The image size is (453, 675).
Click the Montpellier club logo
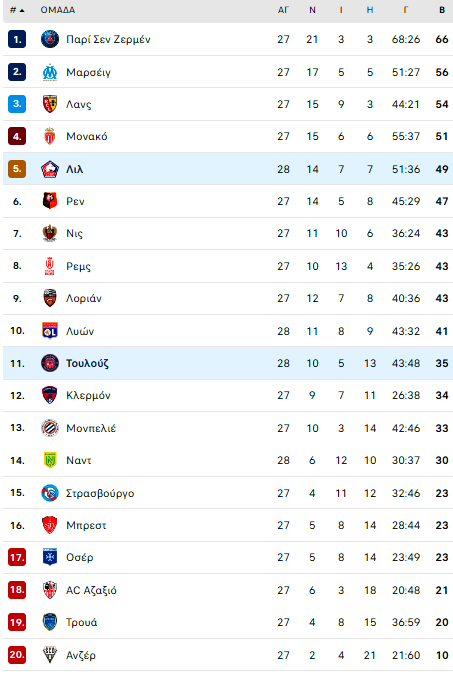pyautogui.click(x=50, y=428)
